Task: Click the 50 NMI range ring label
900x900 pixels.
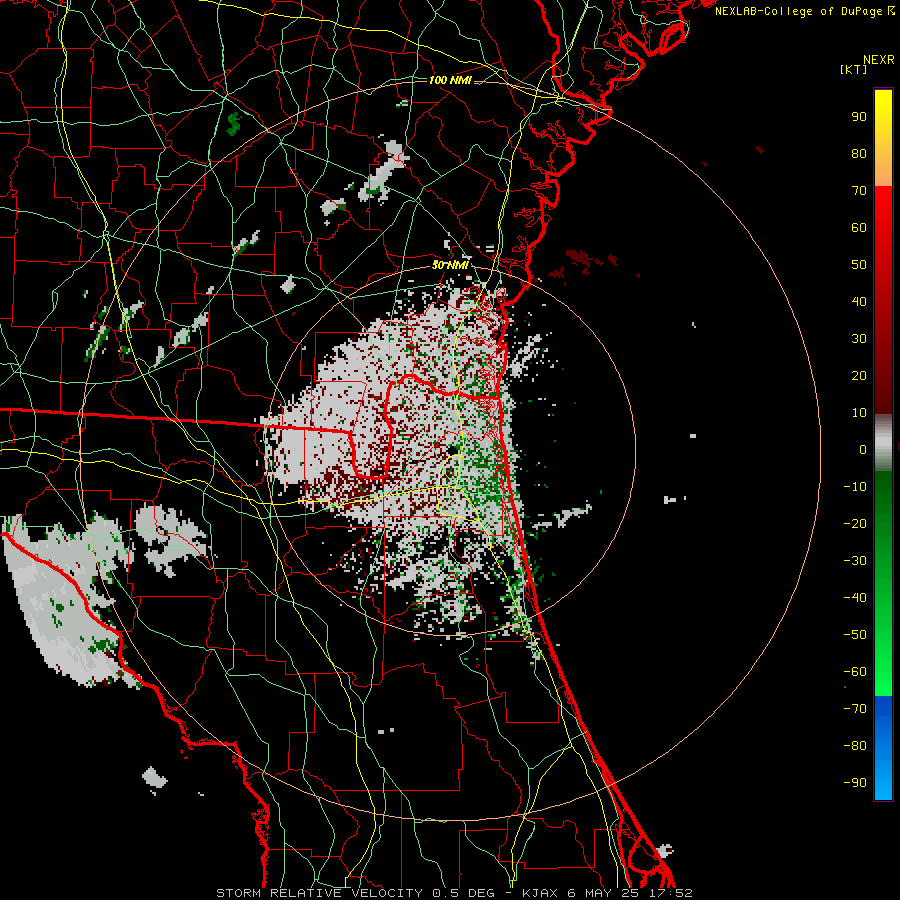Action: [x=450, y=265]
